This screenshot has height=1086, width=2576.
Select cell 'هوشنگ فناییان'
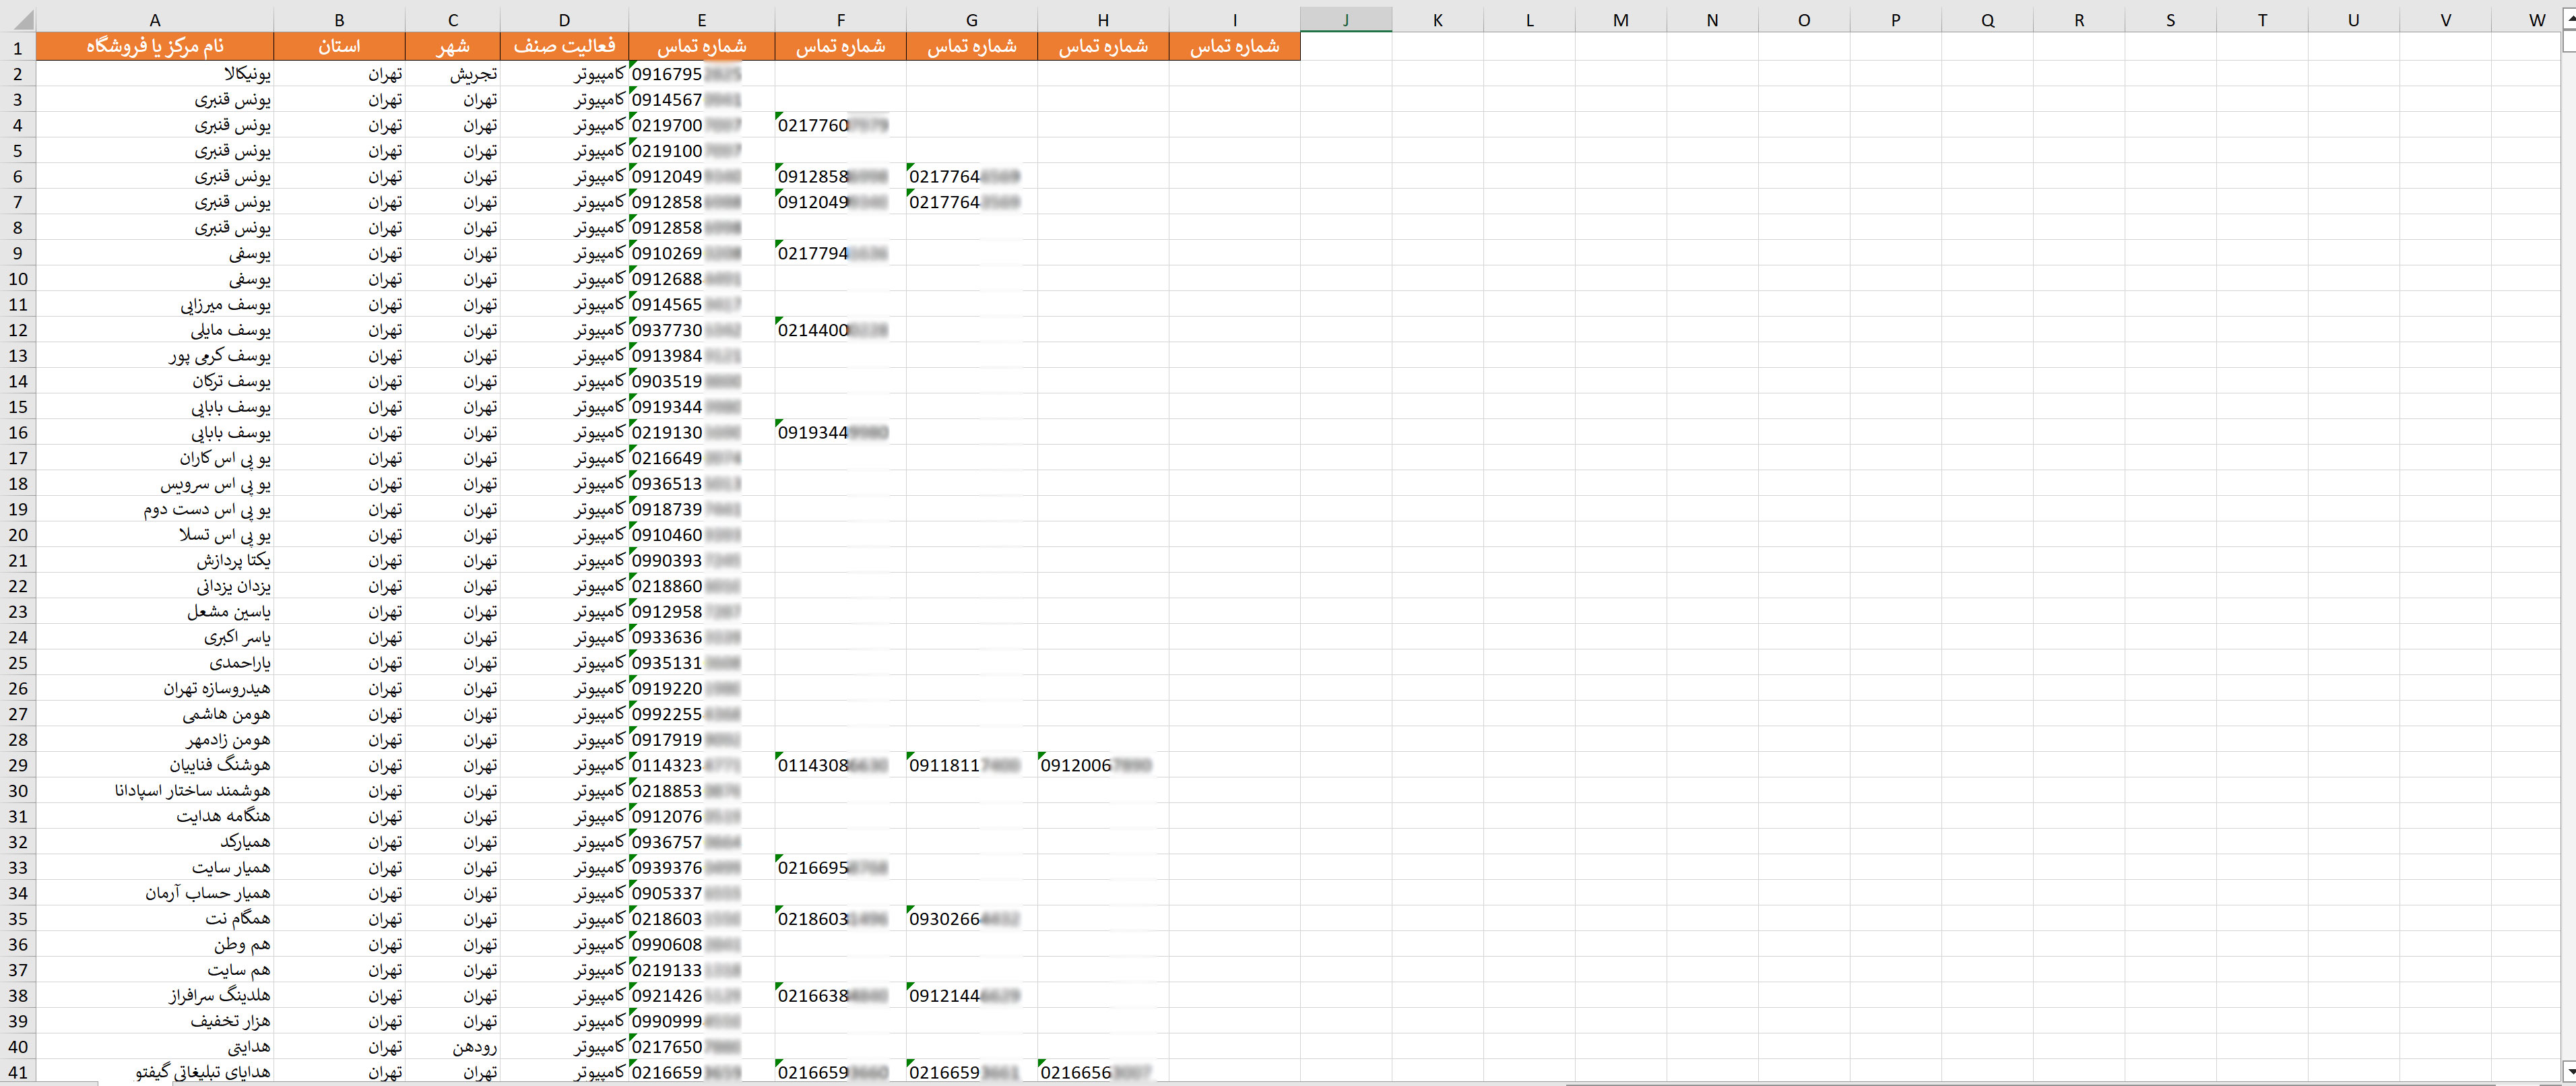click(155, 765)
